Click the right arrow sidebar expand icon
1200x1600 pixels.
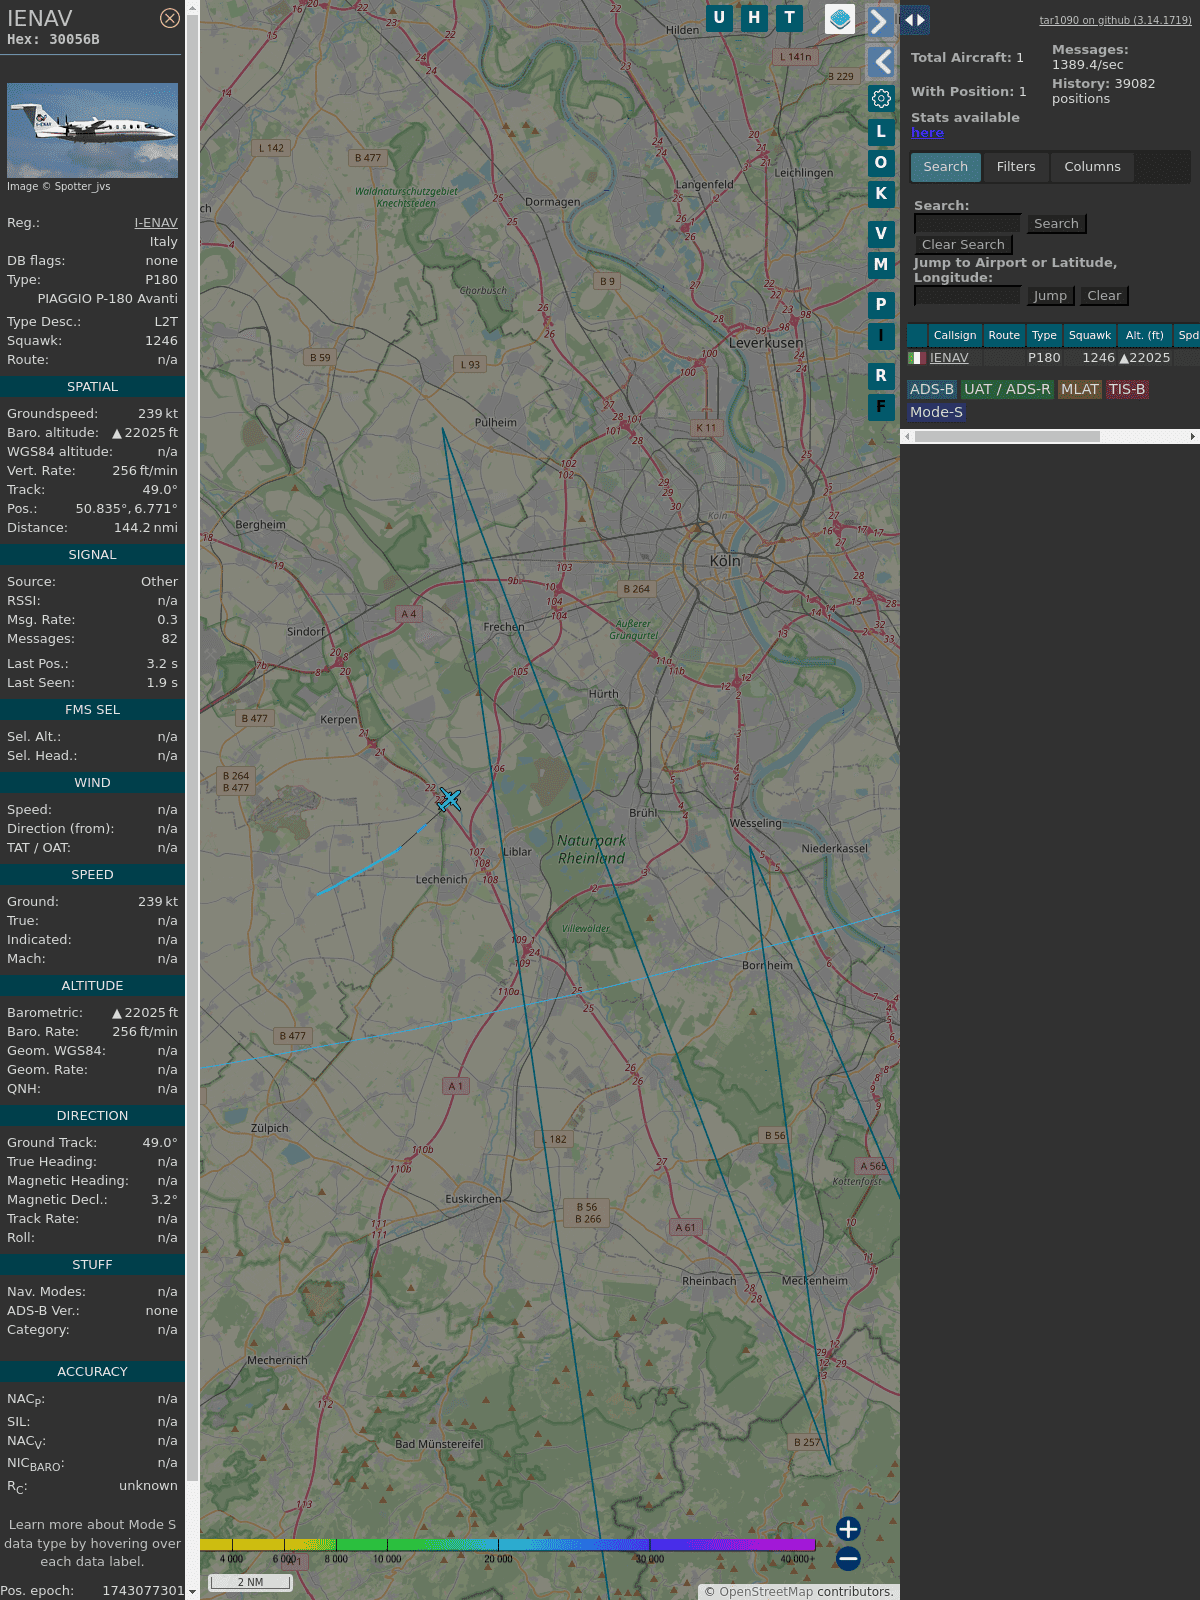880,22
